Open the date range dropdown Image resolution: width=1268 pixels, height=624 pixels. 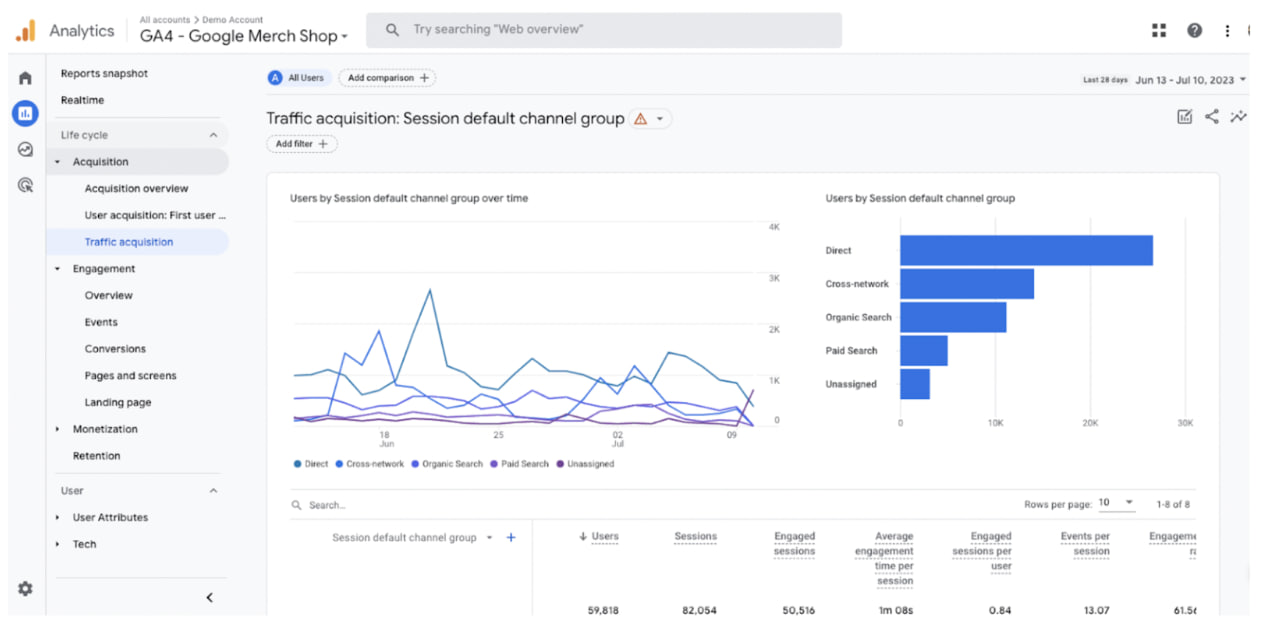click(x=1190, y=80)
